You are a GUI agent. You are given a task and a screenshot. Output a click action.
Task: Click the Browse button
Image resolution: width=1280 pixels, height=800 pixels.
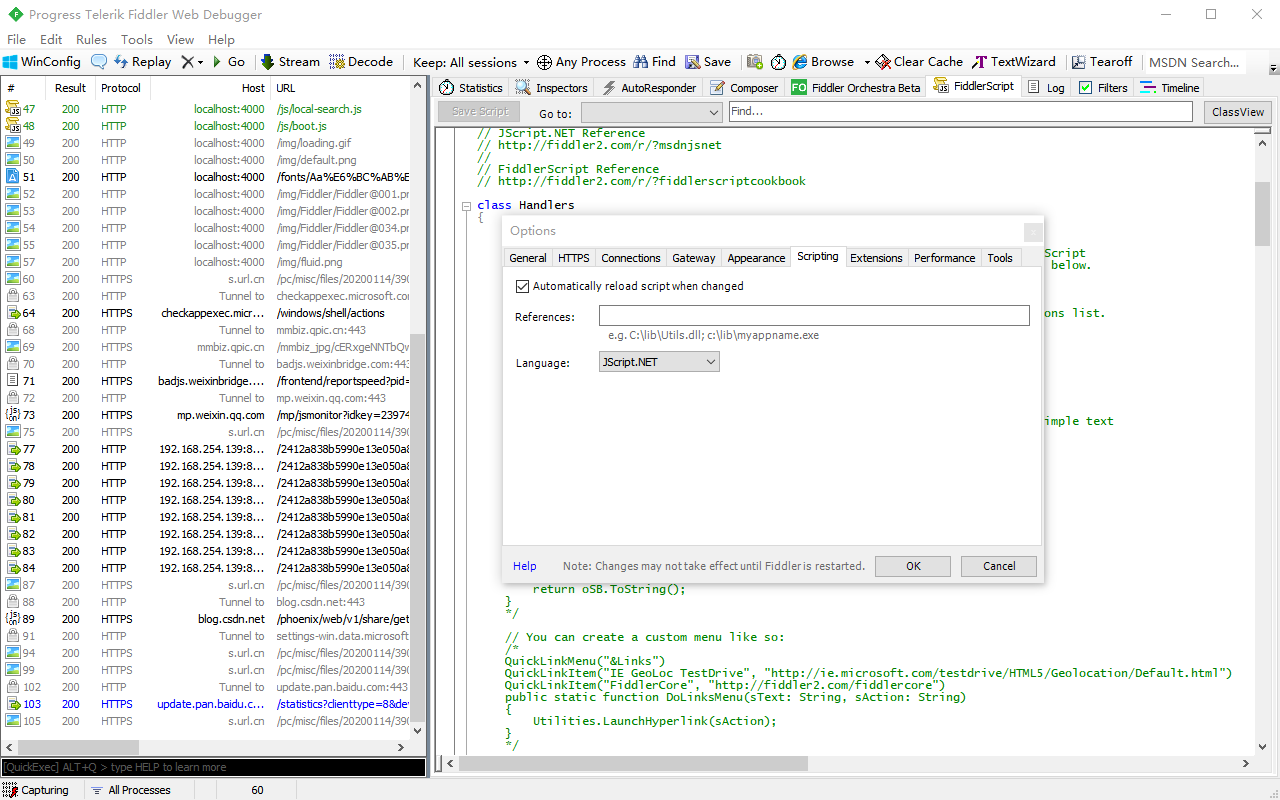point(823,62)
